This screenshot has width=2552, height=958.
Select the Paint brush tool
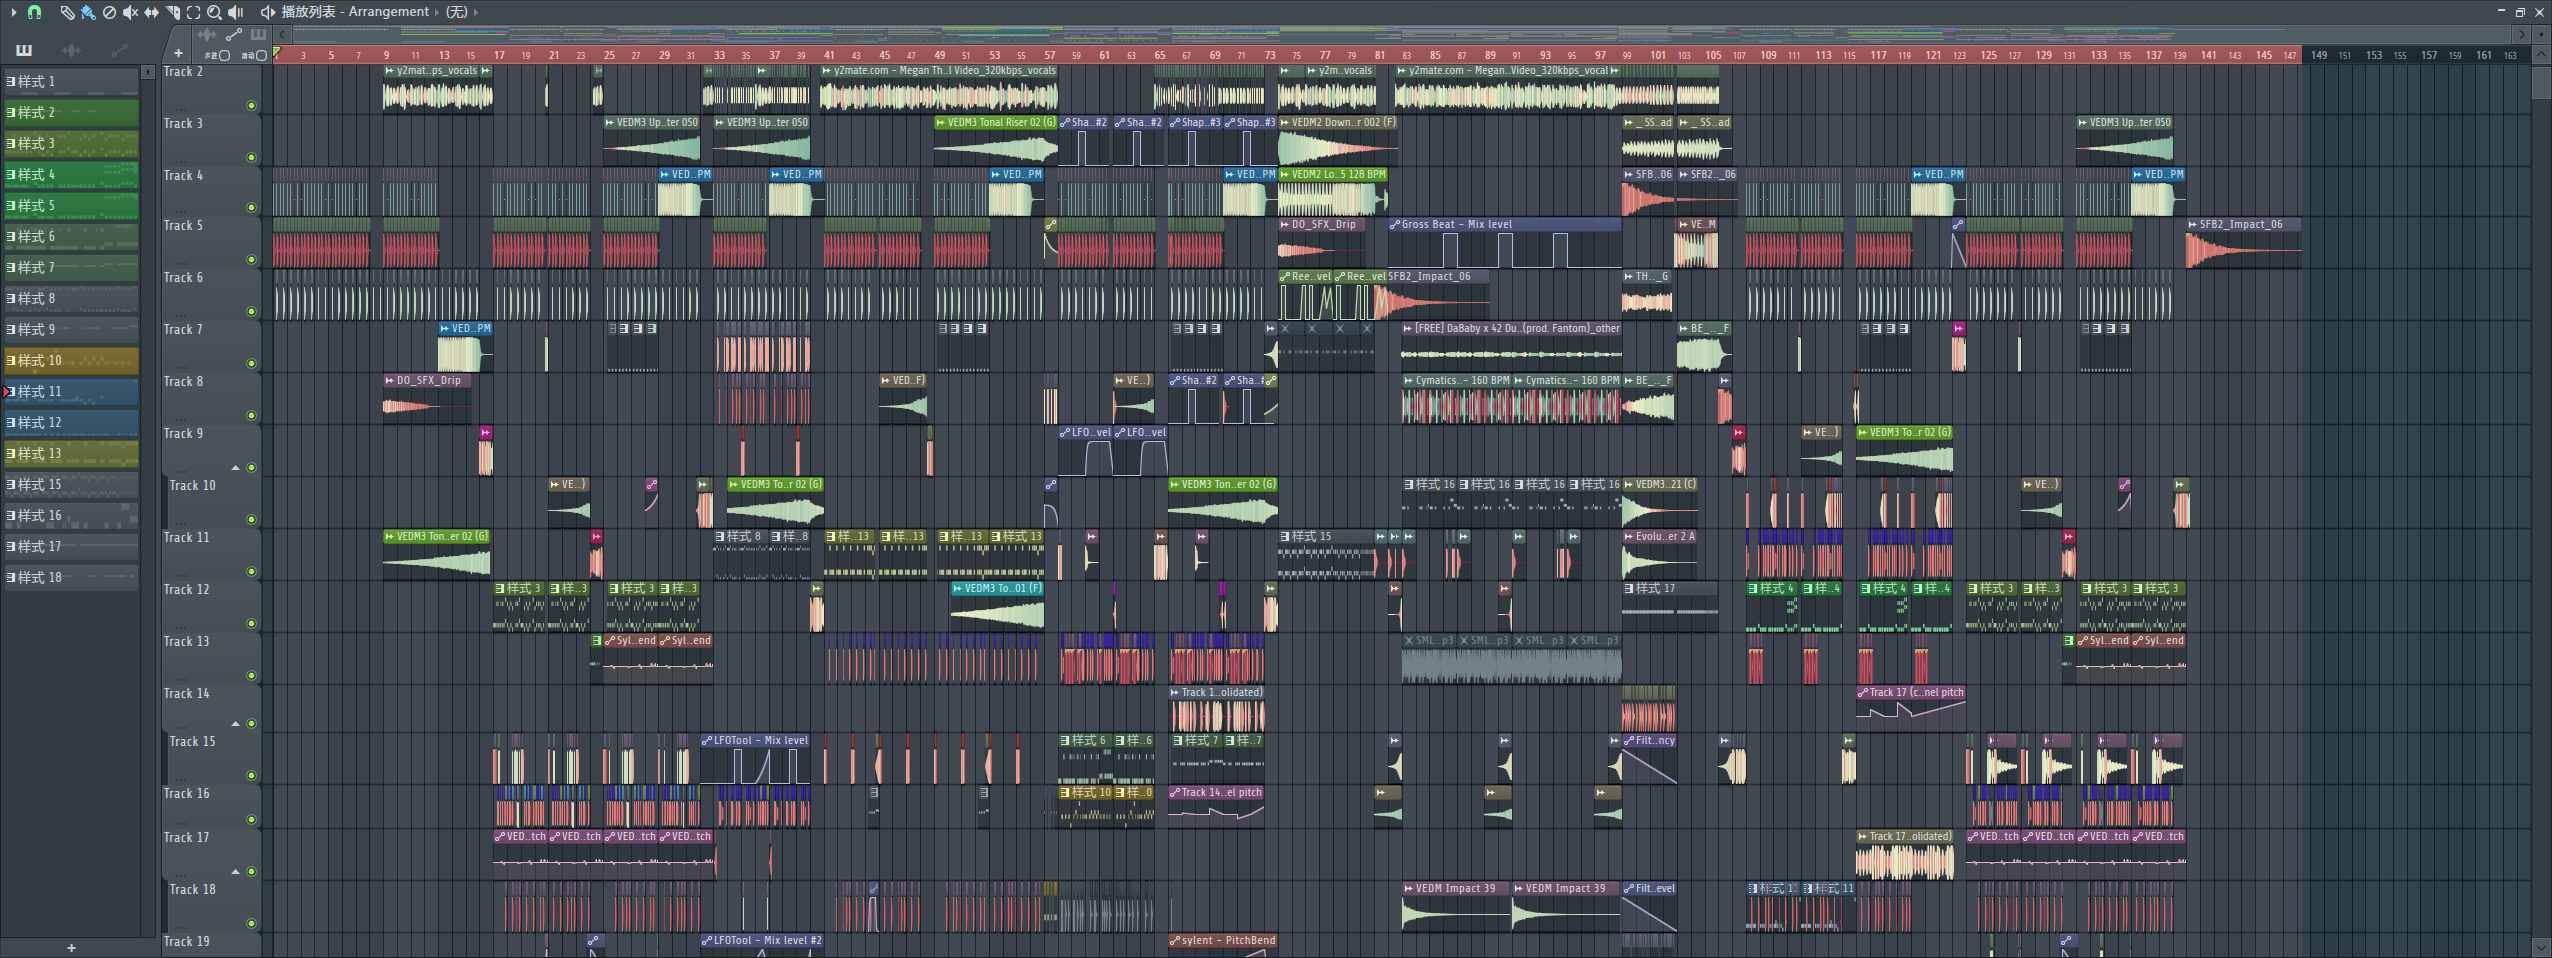(88, 12)
